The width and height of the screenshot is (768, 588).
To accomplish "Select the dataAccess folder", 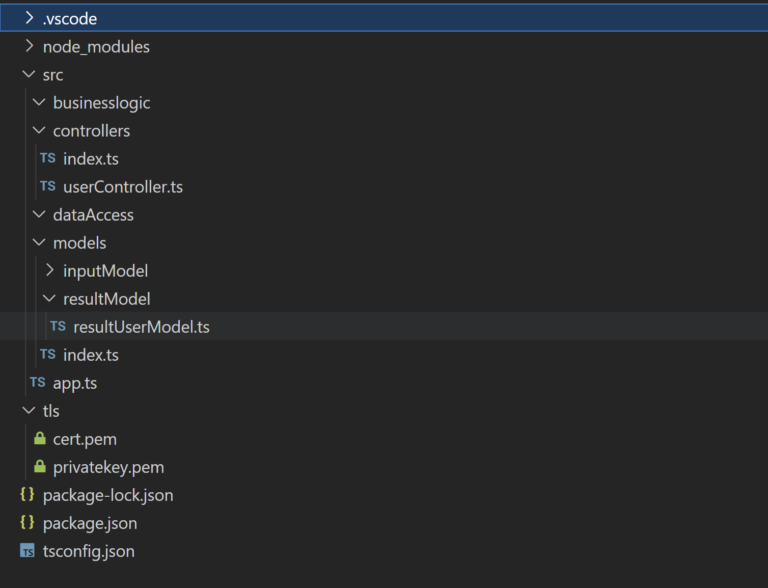I will click(x=93, y=215).
